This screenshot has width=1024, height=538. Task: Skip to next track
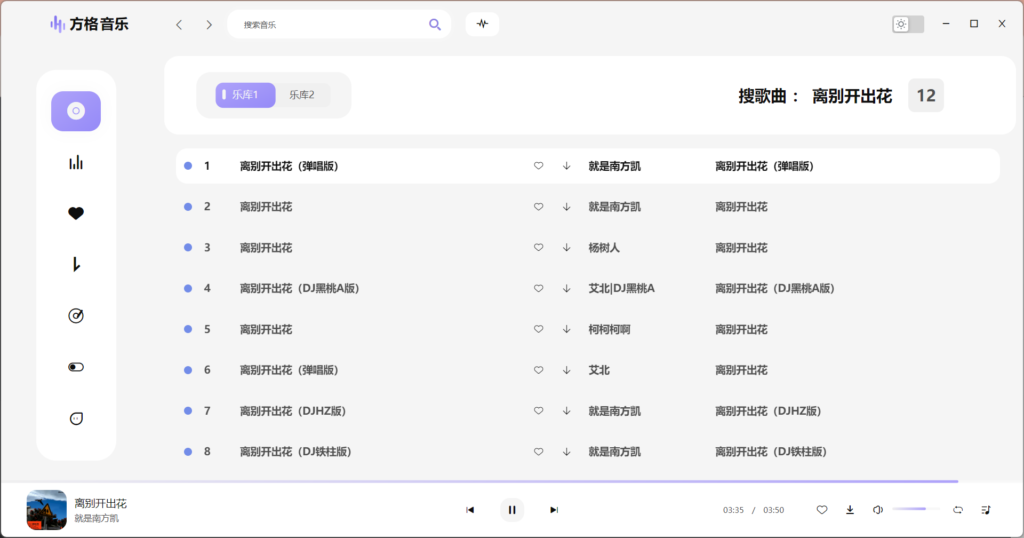[x=554, y=510]
